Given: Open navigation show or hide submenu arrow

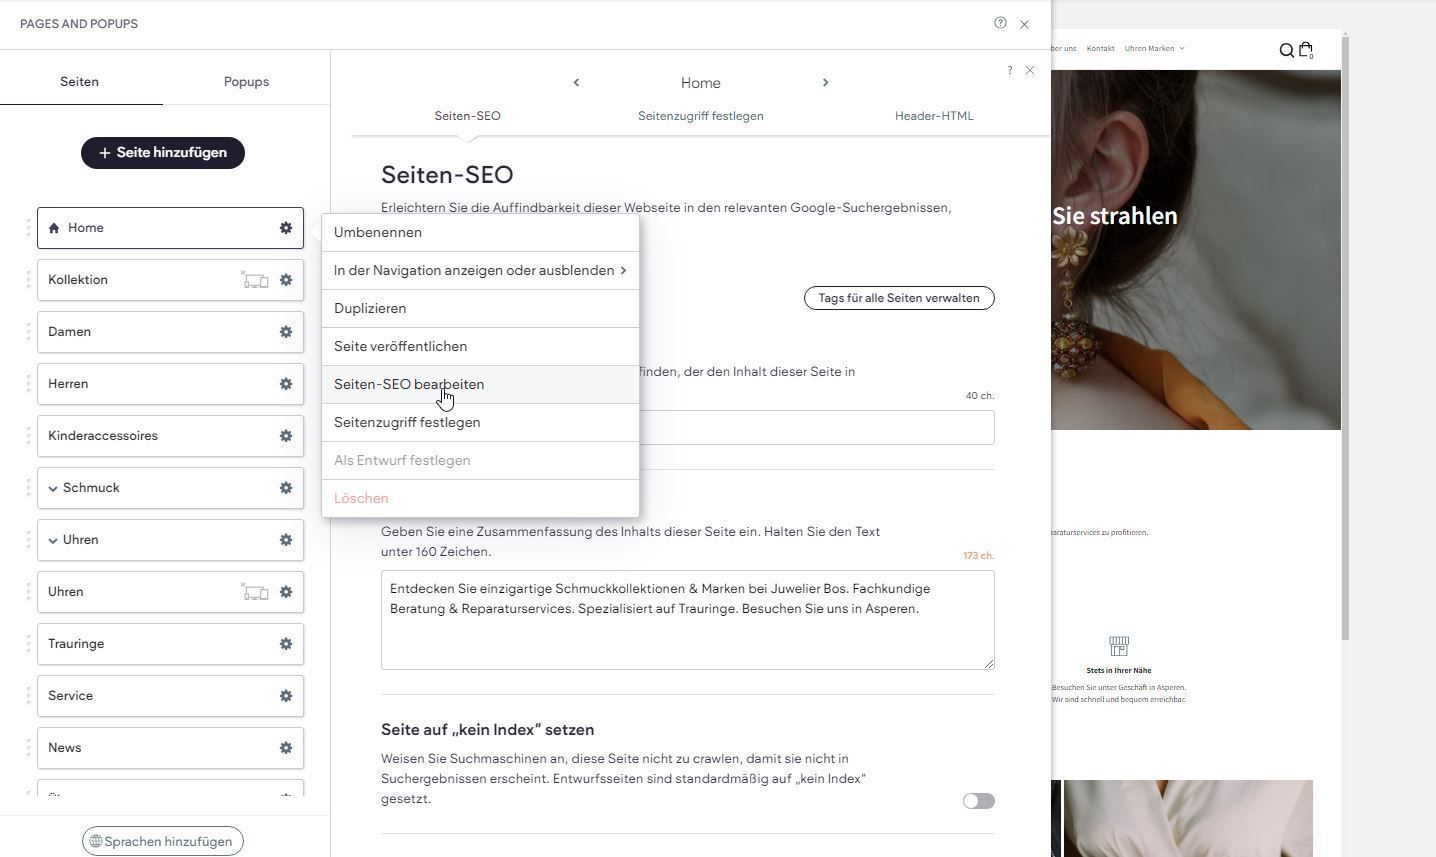Looking at the screenshot, I should [x=623, y=270].
